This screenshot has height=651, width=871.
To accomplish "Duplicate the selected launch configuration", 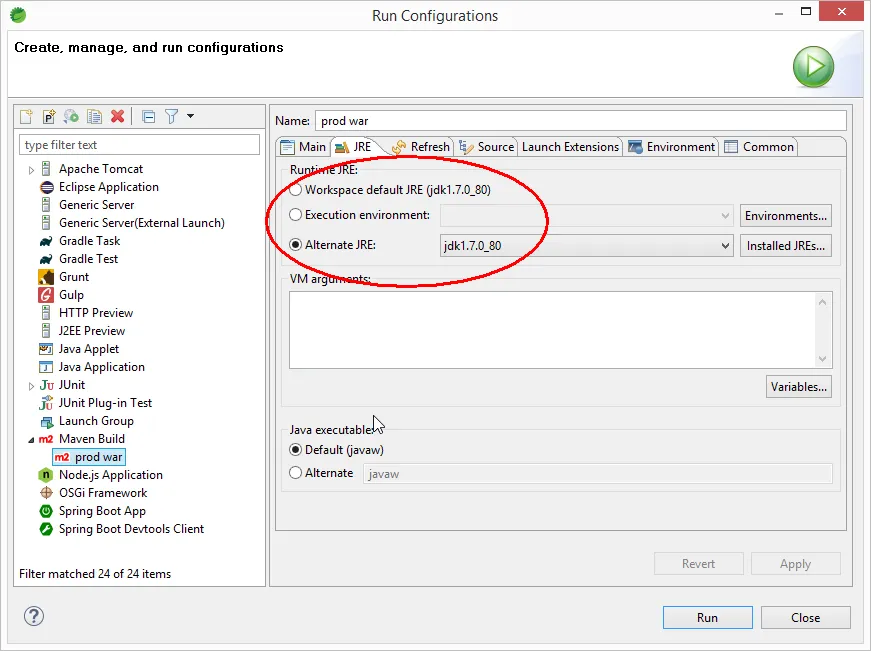I will pyautogui.click(x=94, y=116).
